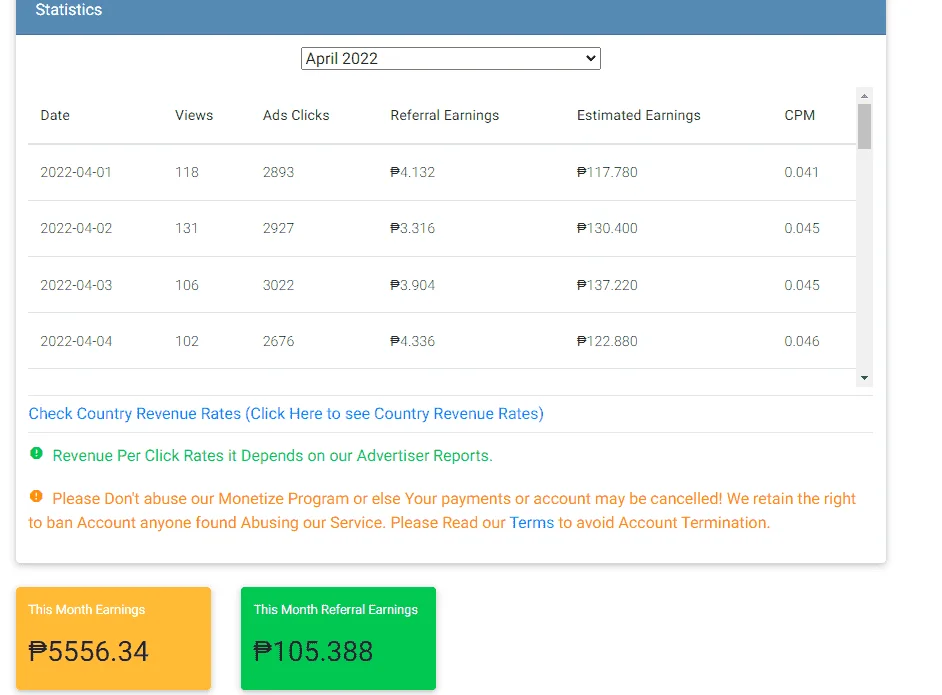Click the ₱5556.34 earnings amount

[88, 652]
